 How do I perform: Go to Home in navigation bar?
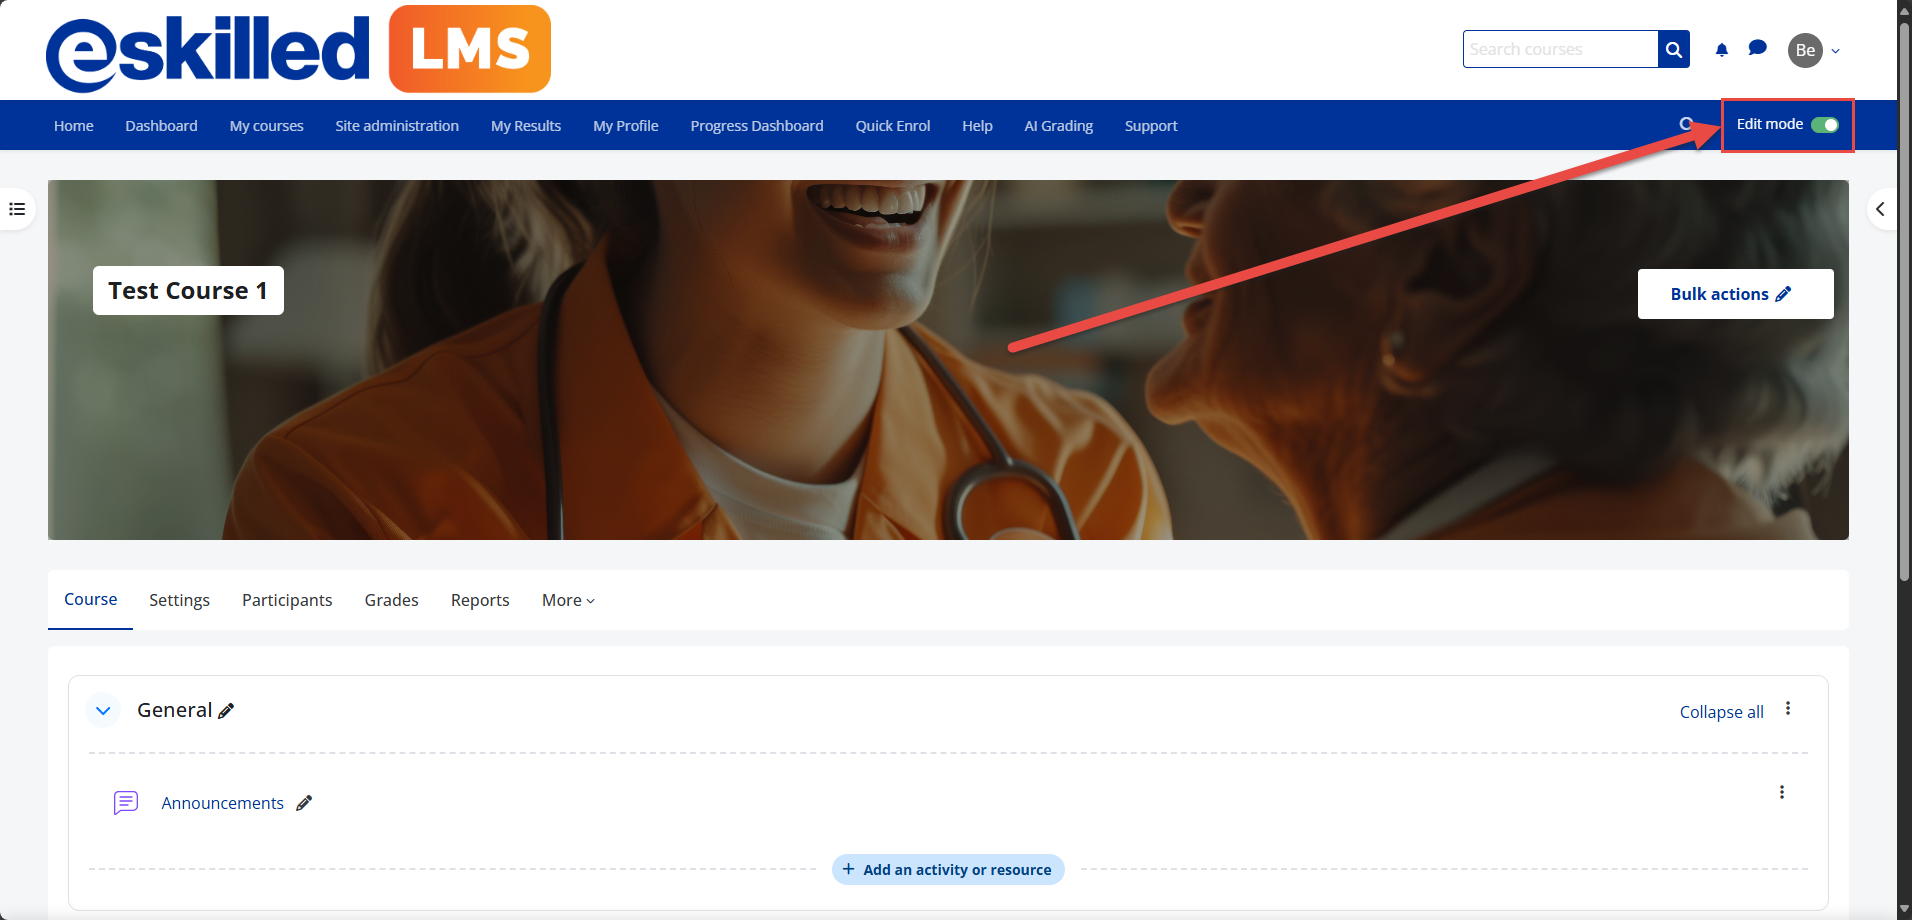74,126
